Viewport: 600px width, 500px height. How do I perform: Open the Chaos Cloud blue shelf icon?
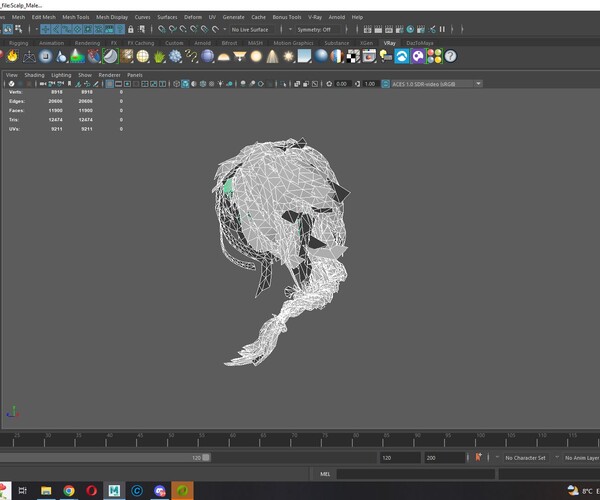(x=402, y=56)
